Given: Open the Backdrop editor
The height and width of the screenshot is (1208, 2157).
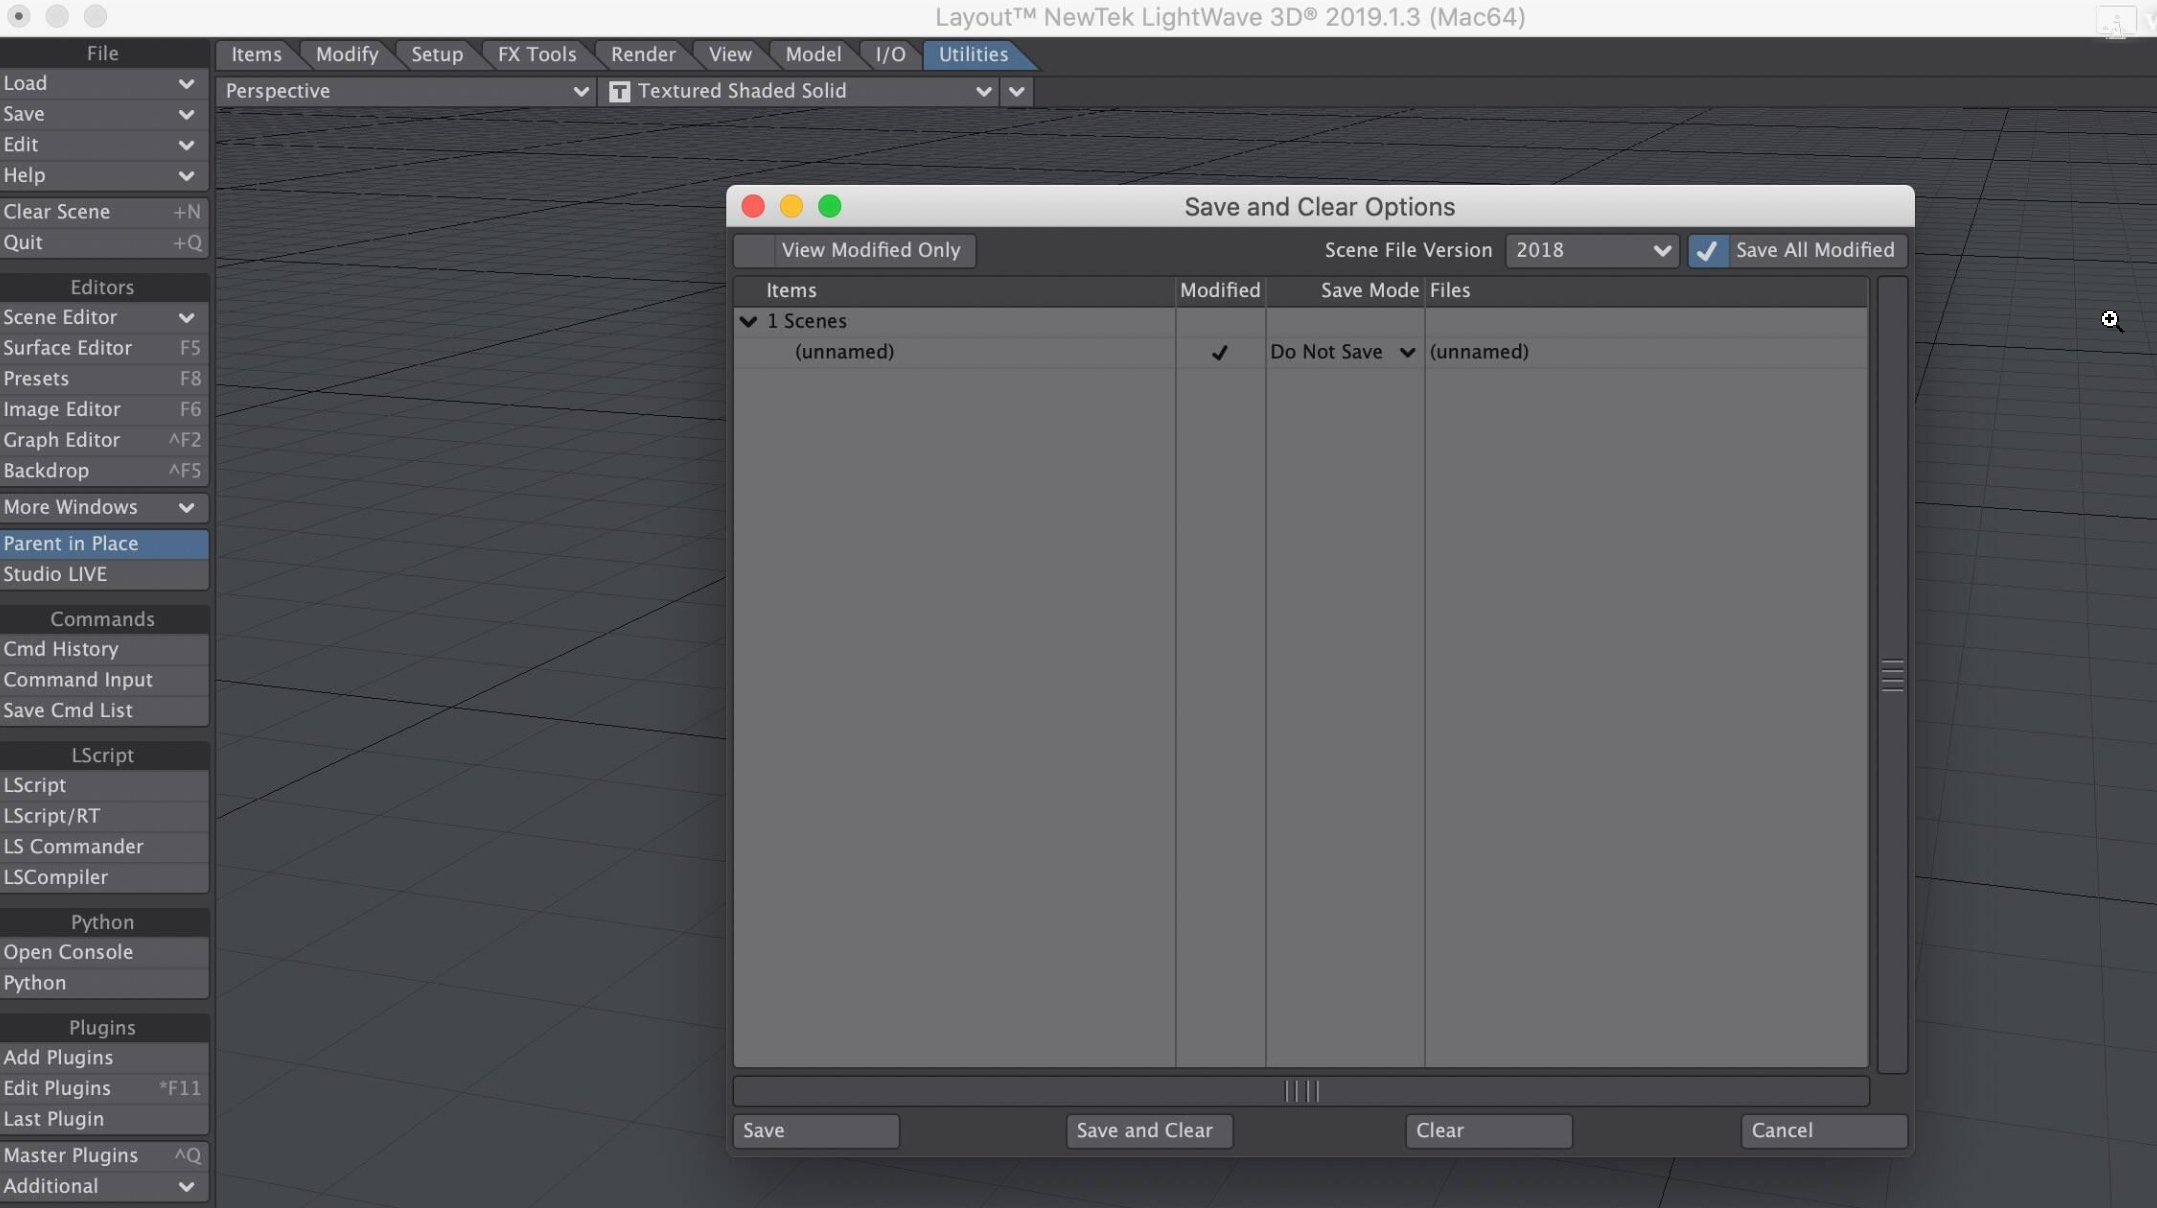Looking at the screenshot, I should (x=46, y=470).
